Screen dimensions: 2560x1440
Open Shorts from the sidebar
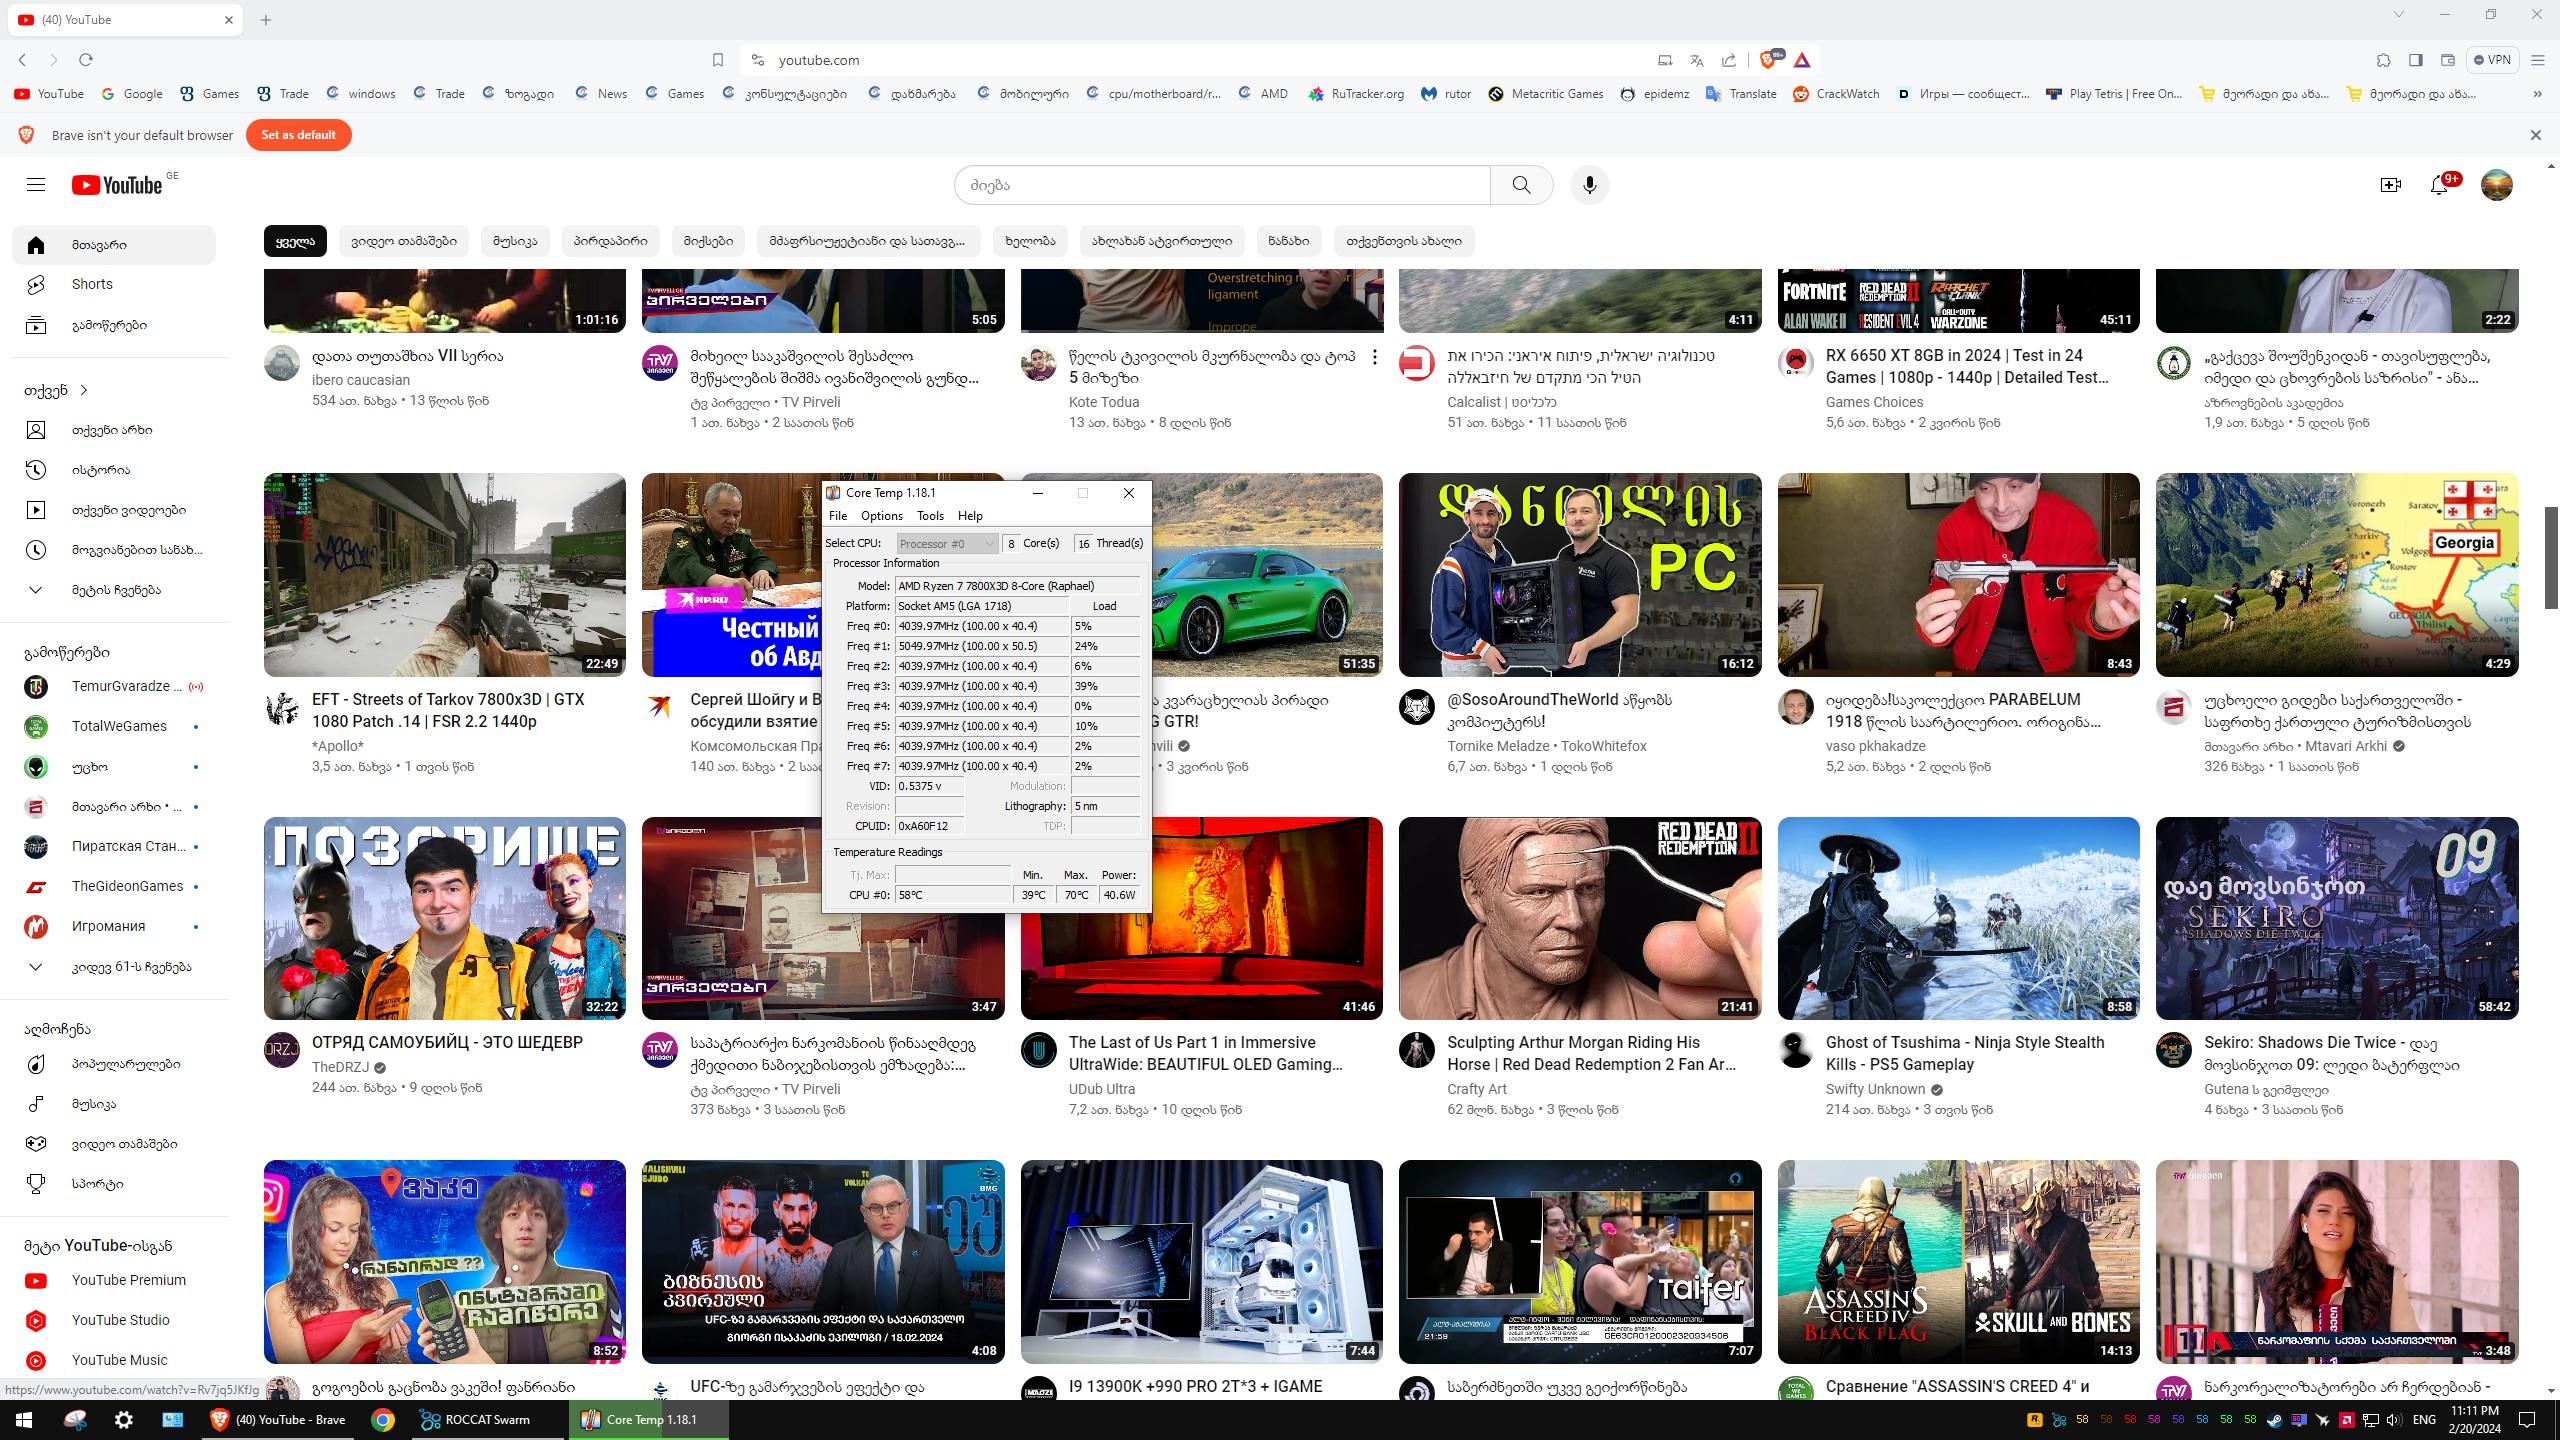tap(92, 284)
